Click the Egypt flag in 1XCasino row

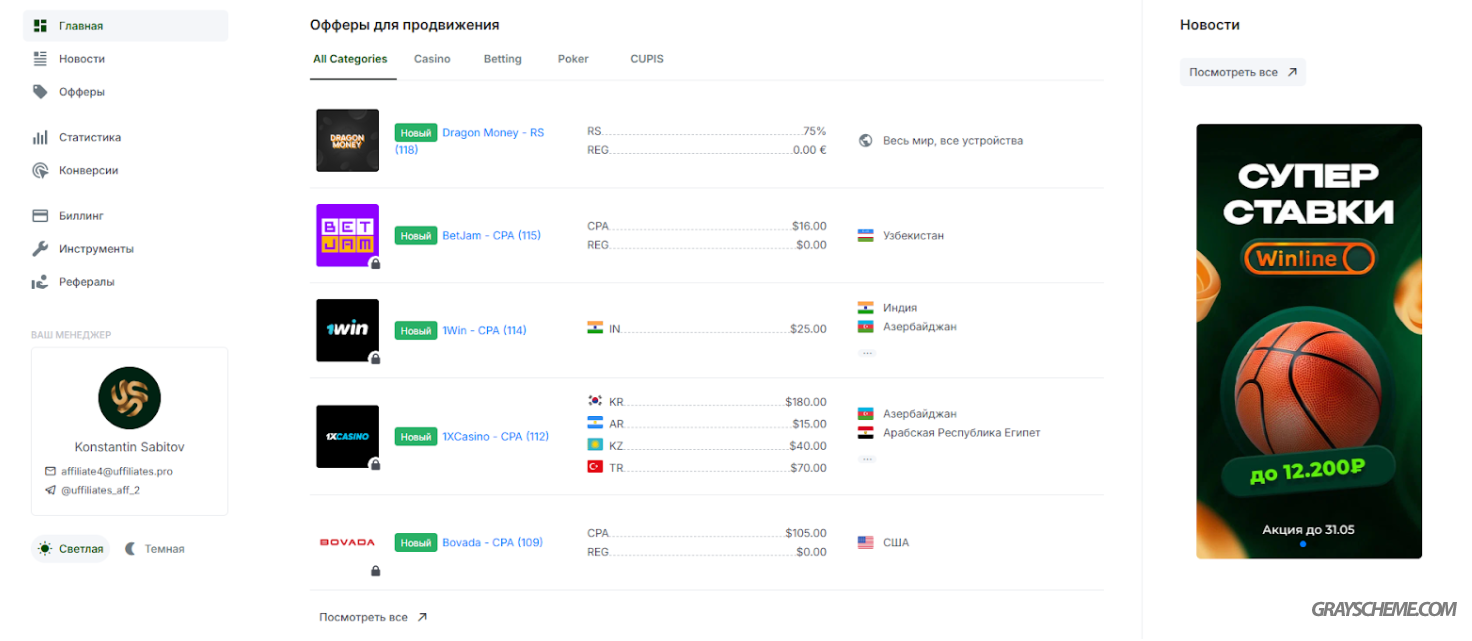pos(866,433)
